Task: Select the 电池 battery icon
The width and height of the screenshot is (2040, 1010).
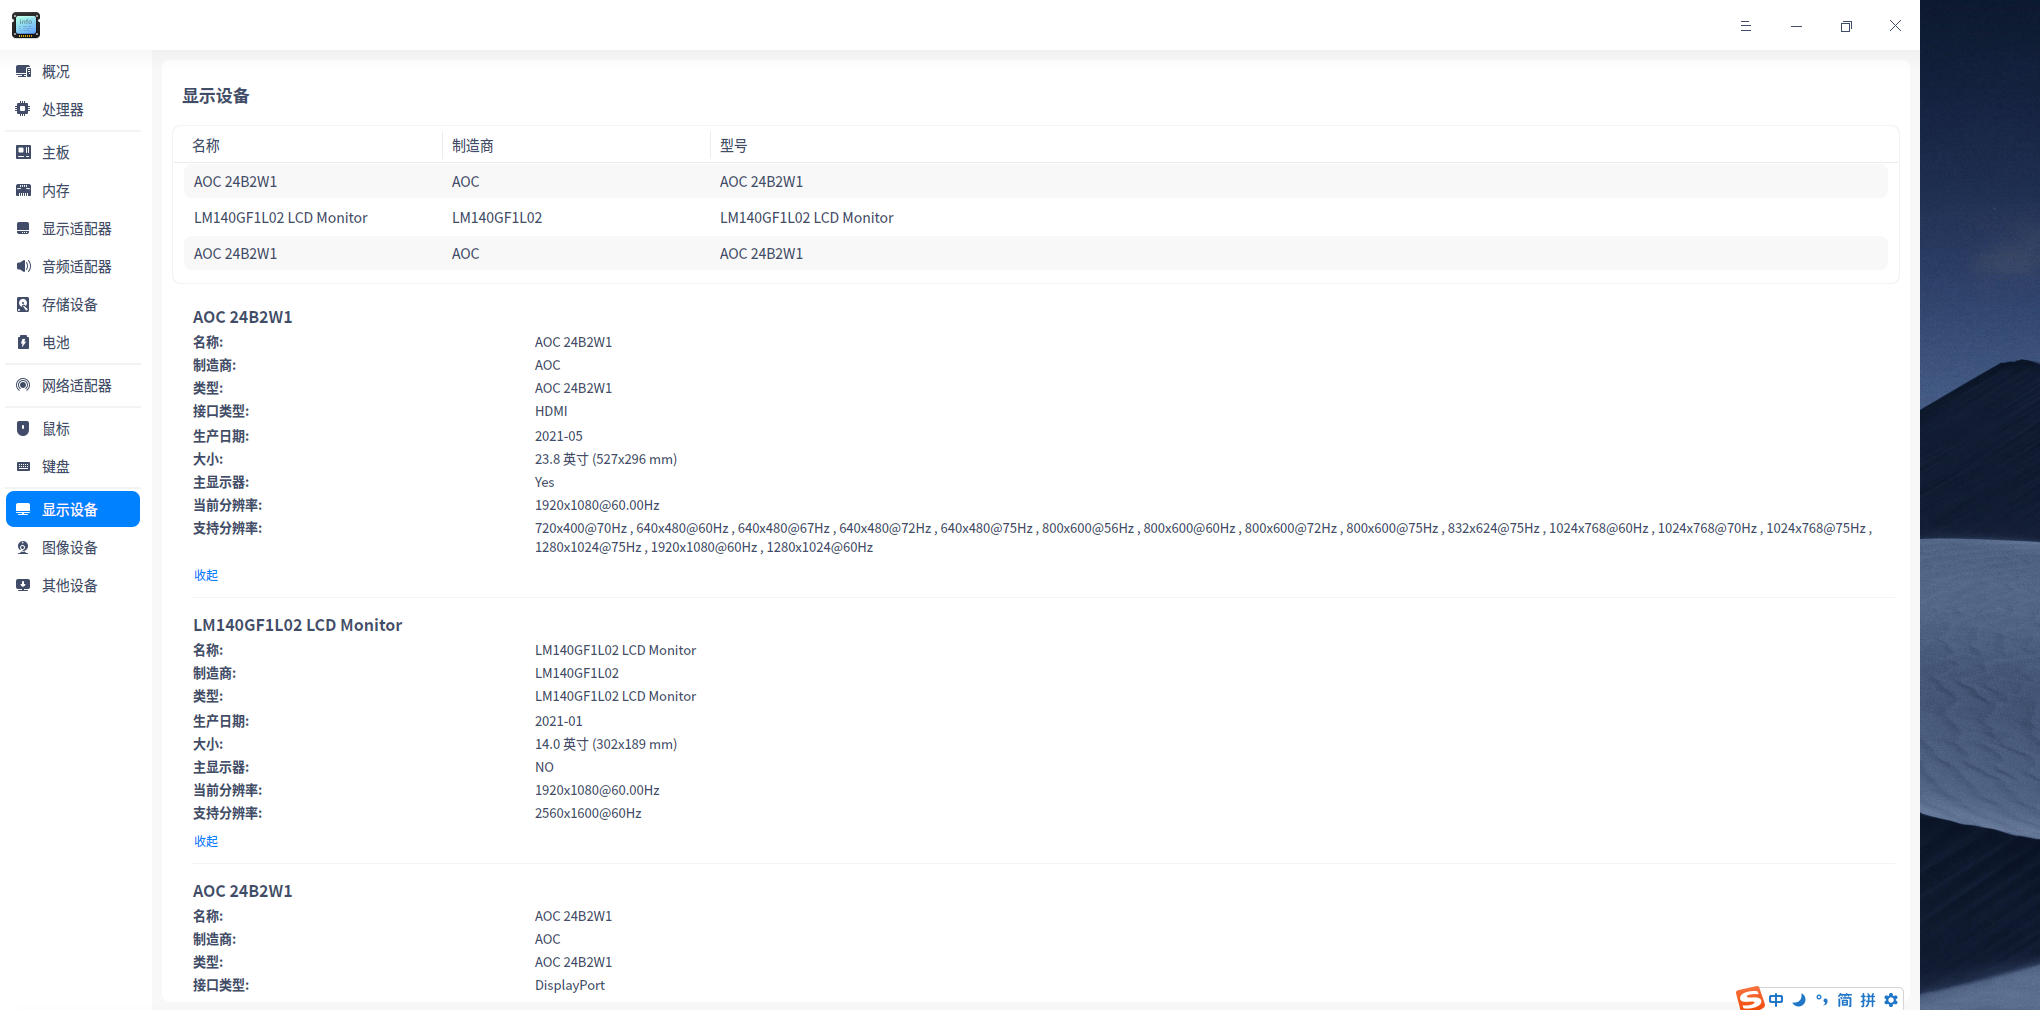Action: [23, 342]
